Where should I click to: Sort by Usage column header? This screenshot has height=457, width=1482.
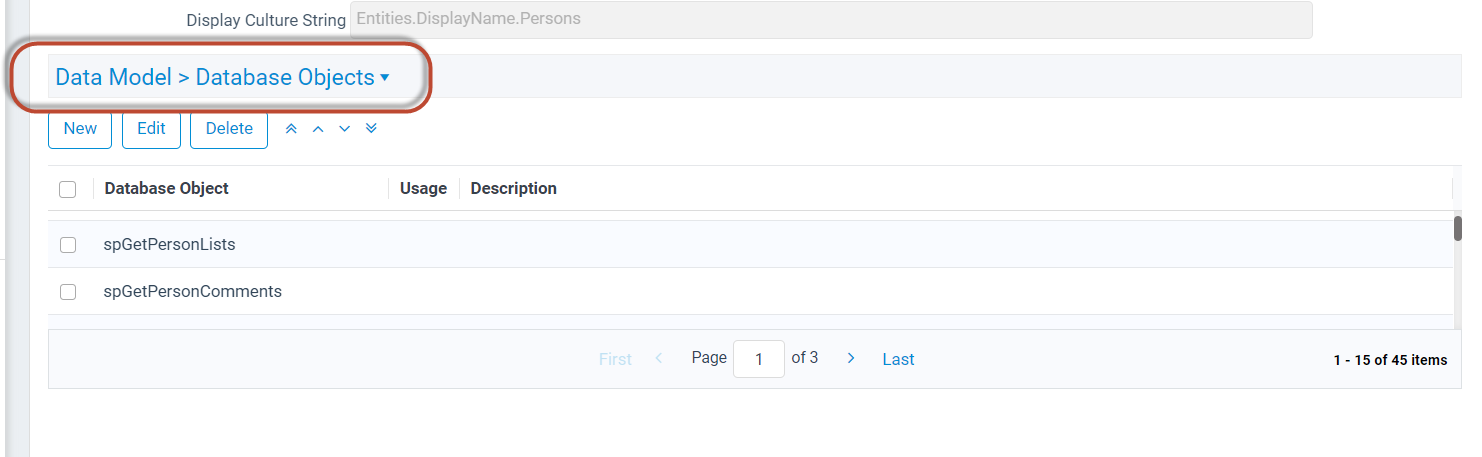click(x=423, y=188)
